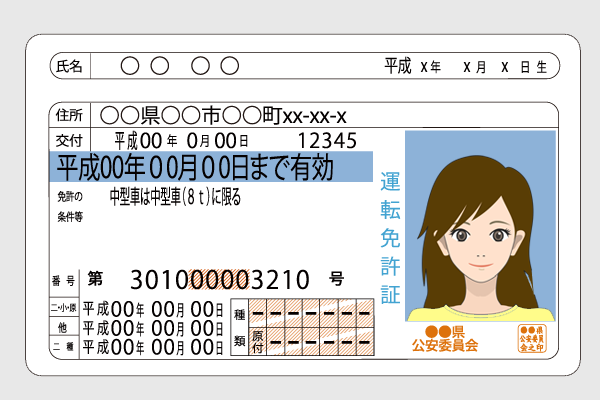Image resolution: width=600 pixels, height=400 pixels.
Task: Click the 免許の条件等 conditions label
Action: click(67, 205)
